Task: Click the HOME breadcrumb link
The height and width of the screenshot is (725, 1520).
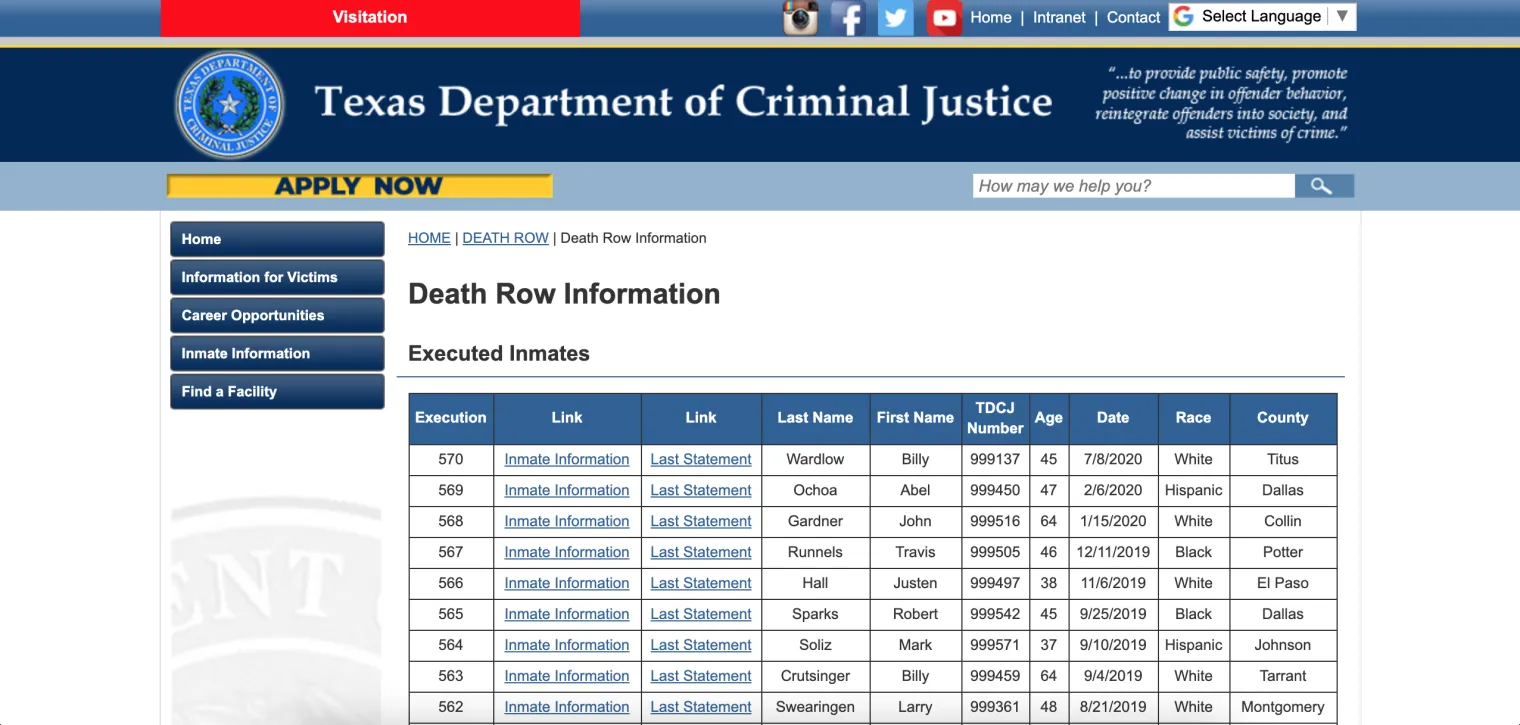Action: coord(429,238)
